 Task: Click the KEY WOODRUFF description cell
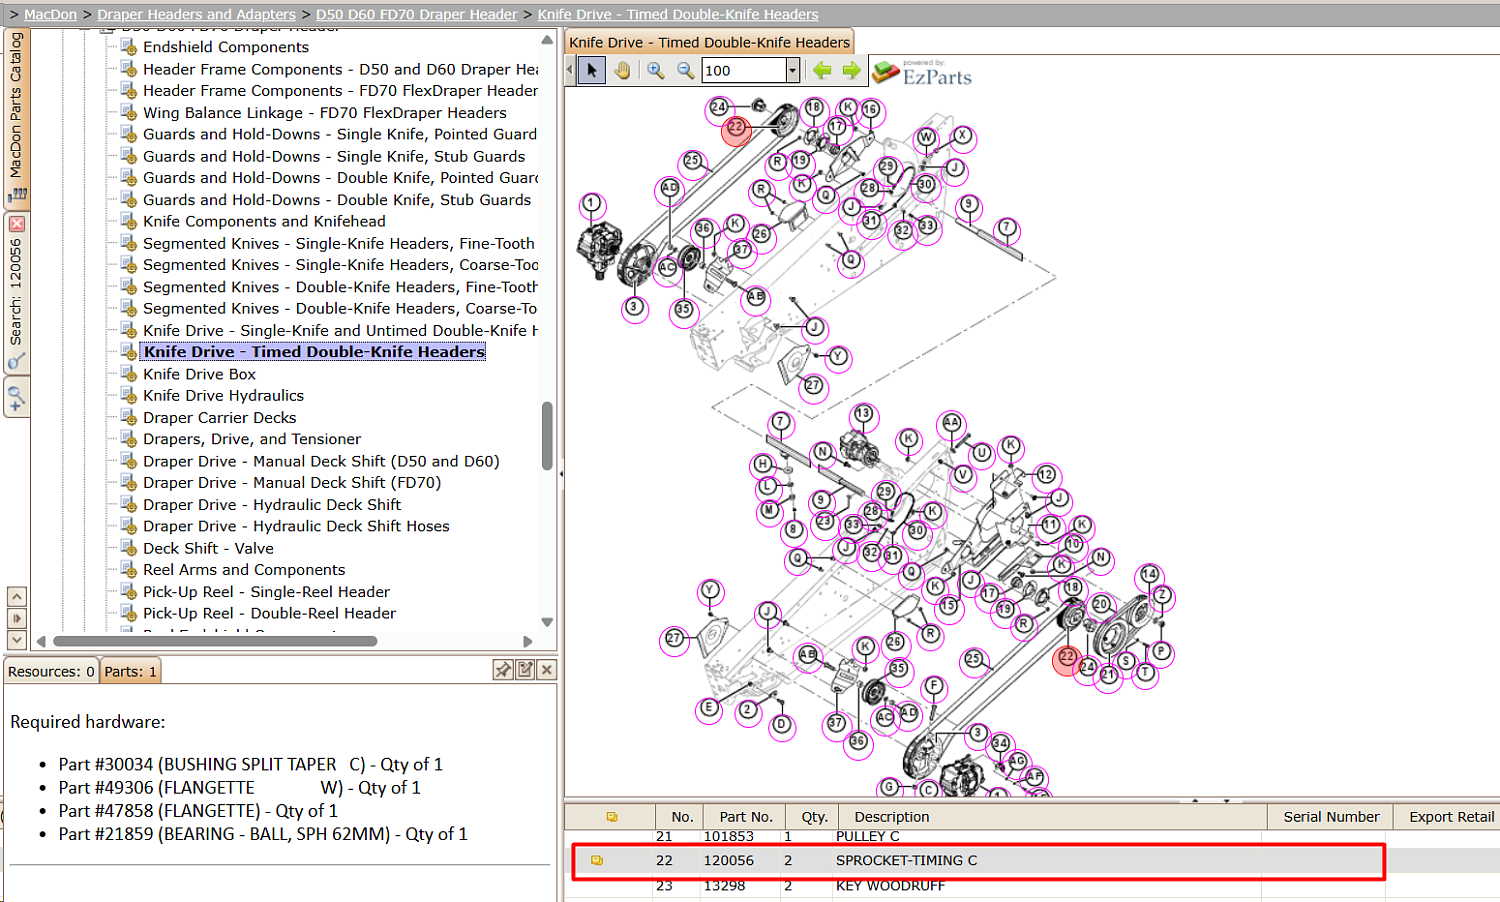click(x=890, y=886)
